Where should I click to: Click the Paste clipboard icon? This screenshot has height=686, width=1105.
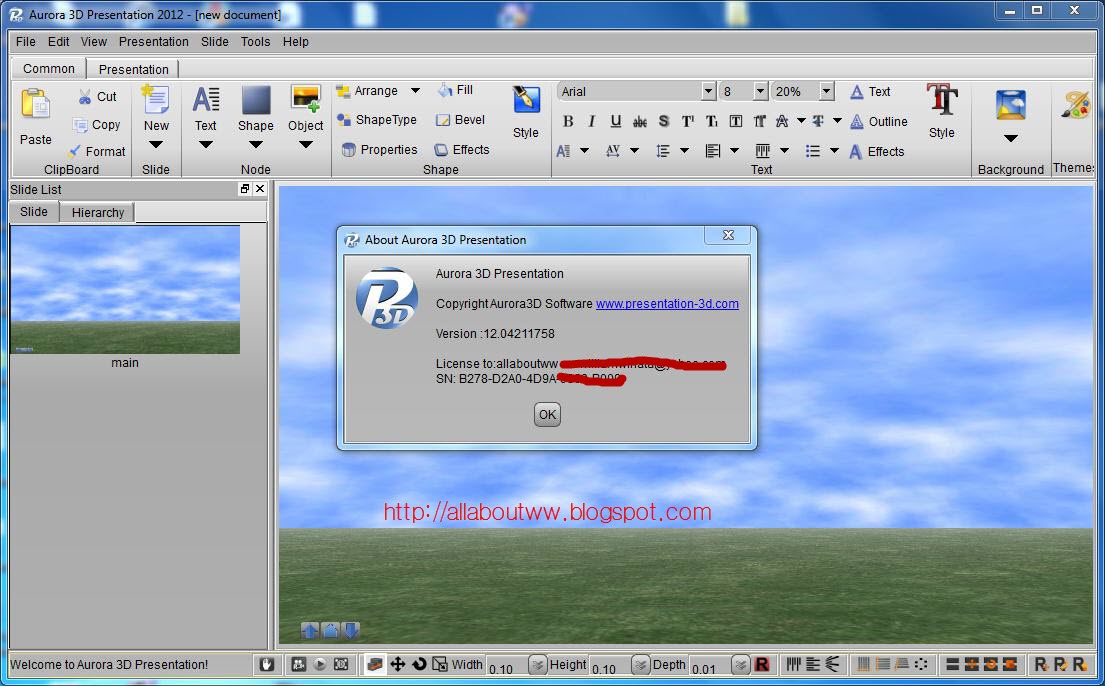(x=35, y=104)
